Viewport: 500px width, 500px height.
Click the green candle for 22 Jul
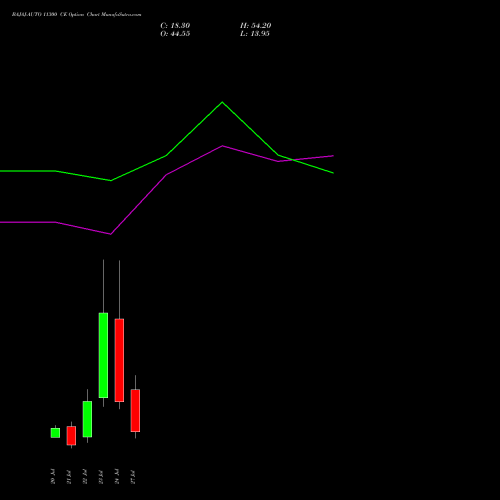(x=87, y=419)
